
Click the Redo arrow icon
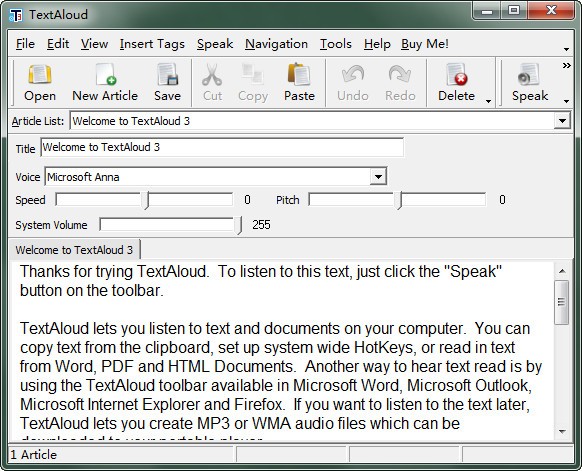coord(400,74)
